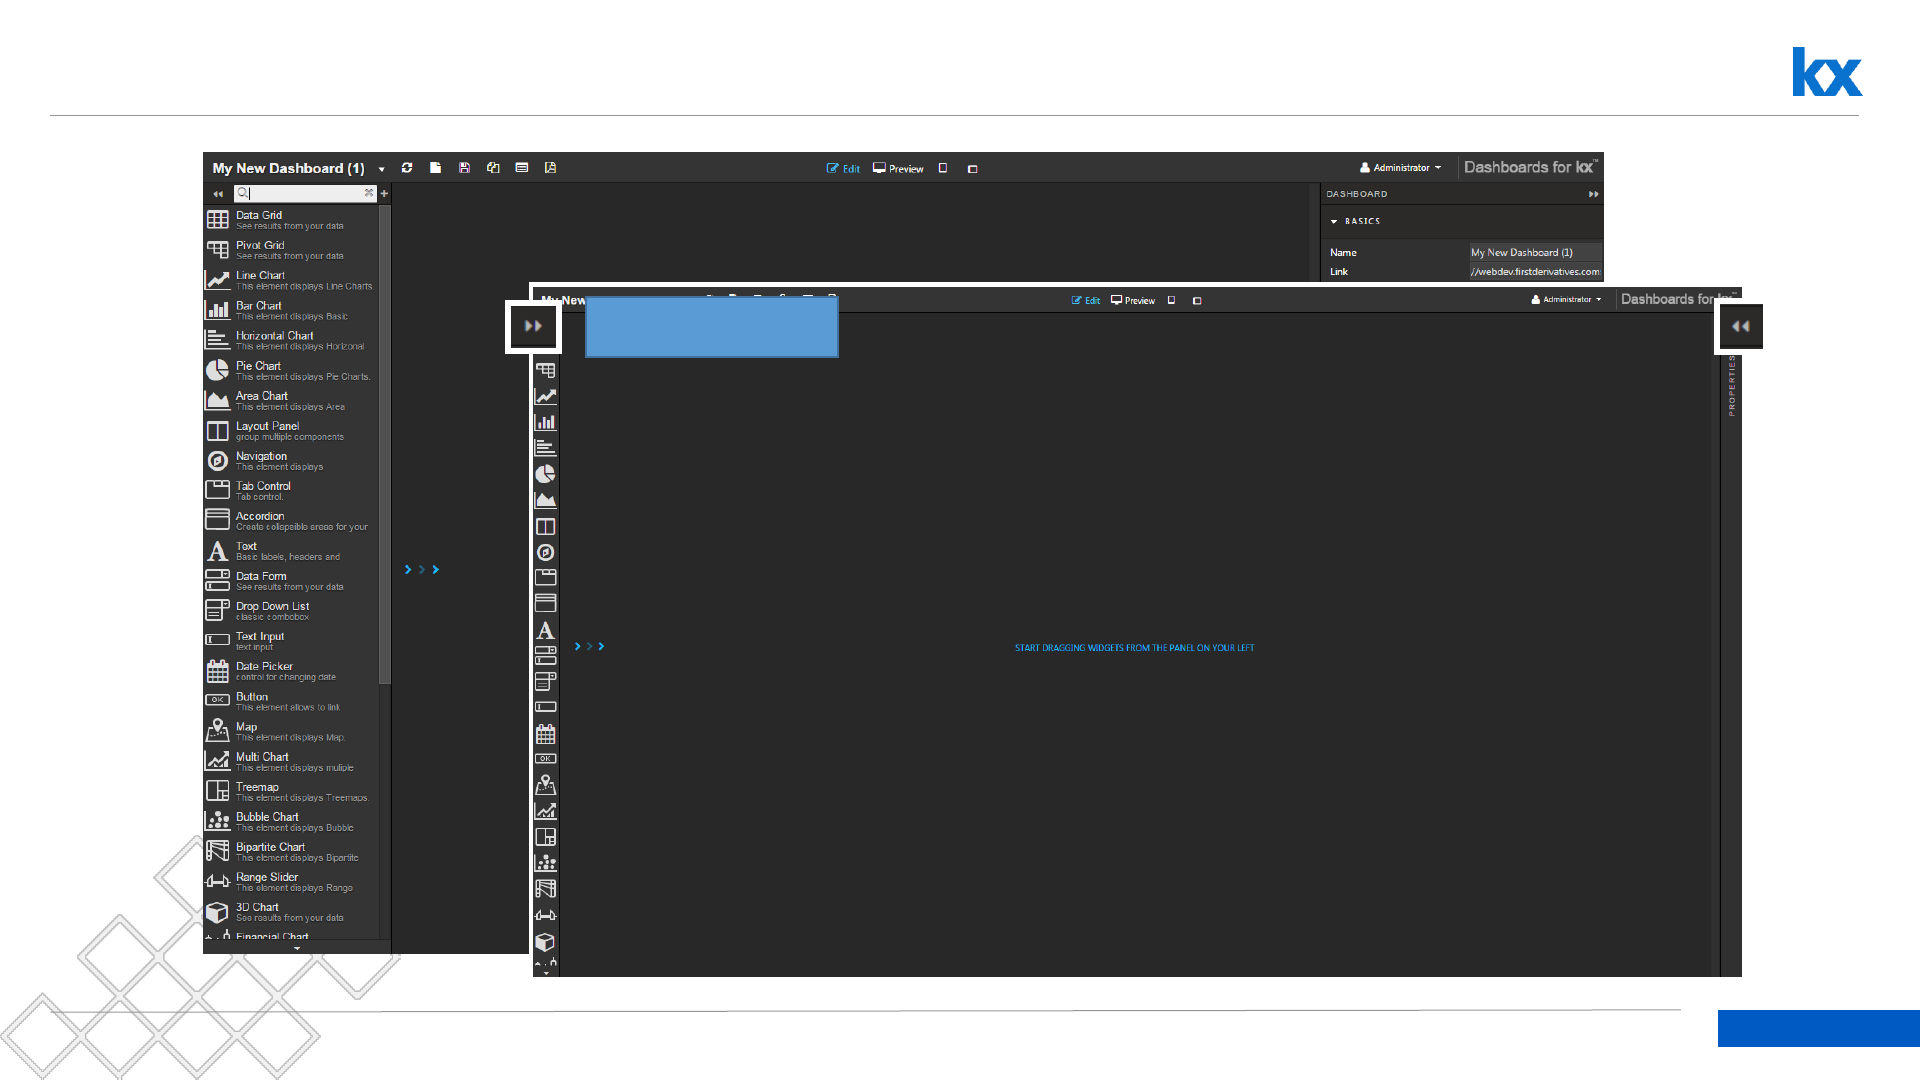Open the Administrator user dropdown
Viewport: 1920px width, 1080px height.
[x=1400, y=168]
